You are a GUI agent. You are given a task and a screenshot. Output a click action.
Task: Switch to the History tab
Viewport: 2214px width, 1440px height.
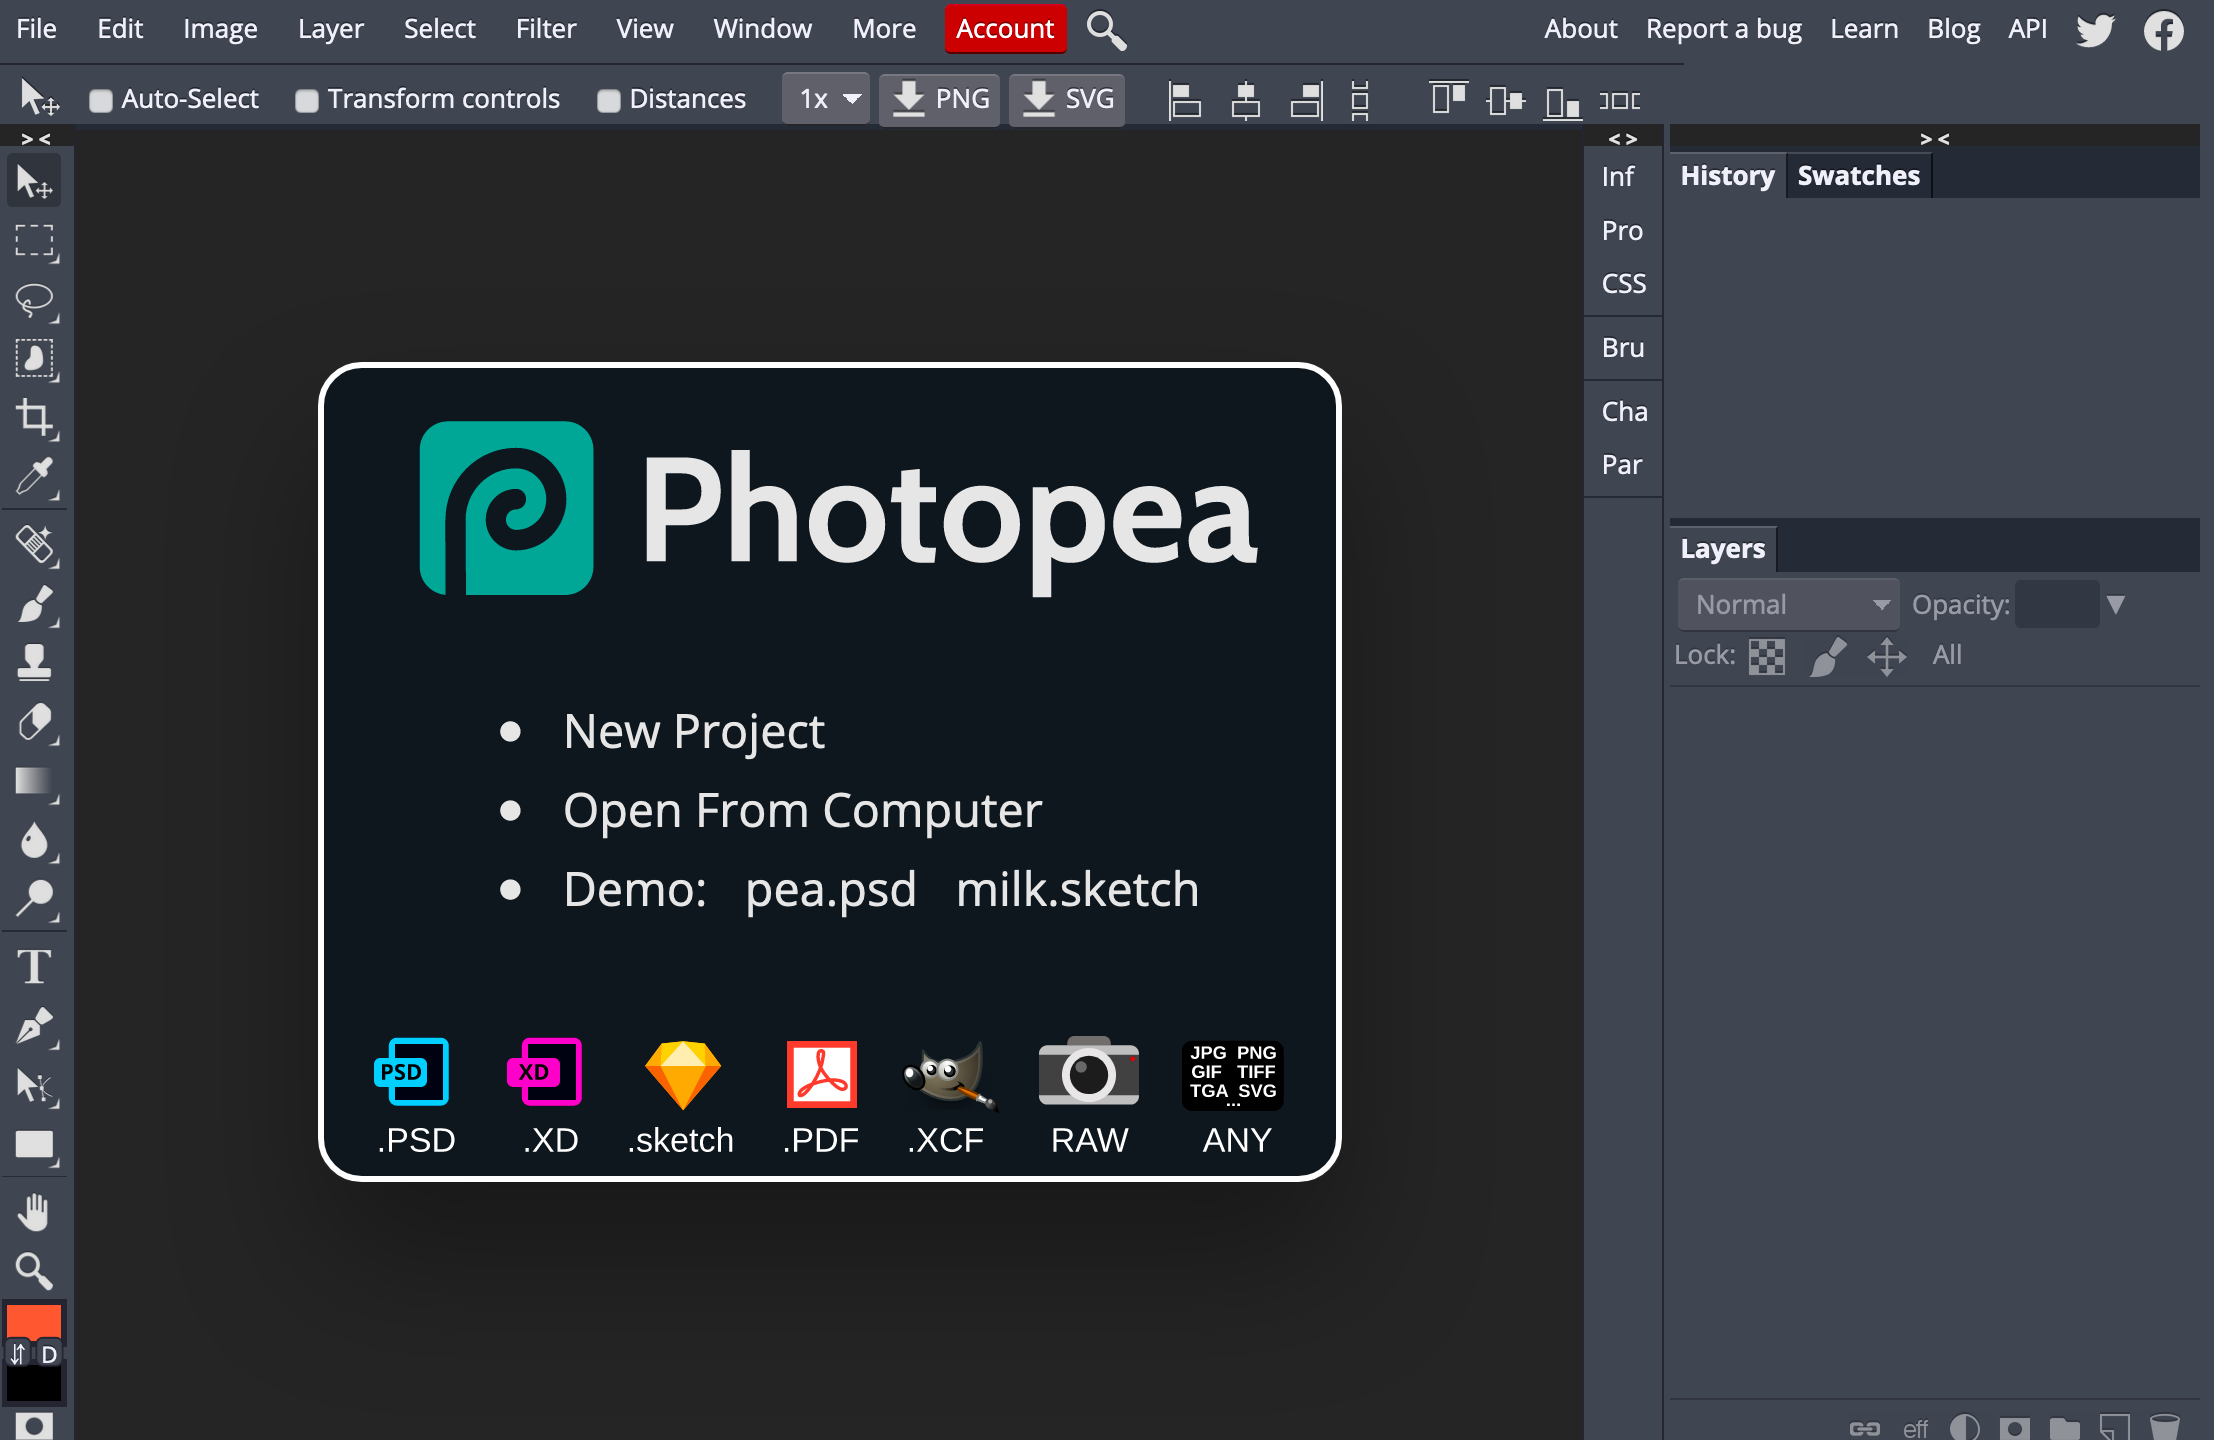[x=1727, y=176]
